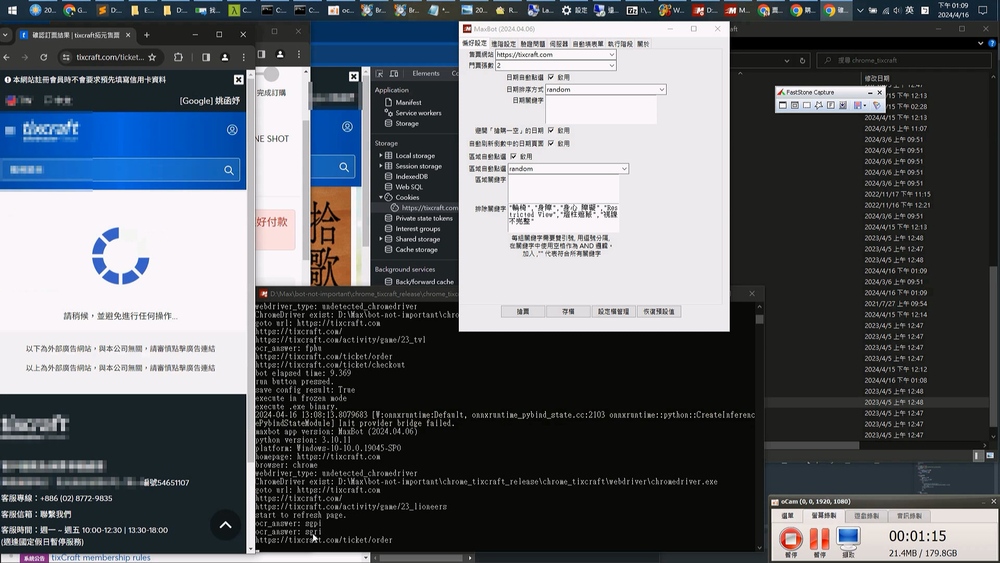Image resolution: width=1000 pixels, height=563 pixels.
Task: Open the Elements tab in DevTools
Action: 426,73
